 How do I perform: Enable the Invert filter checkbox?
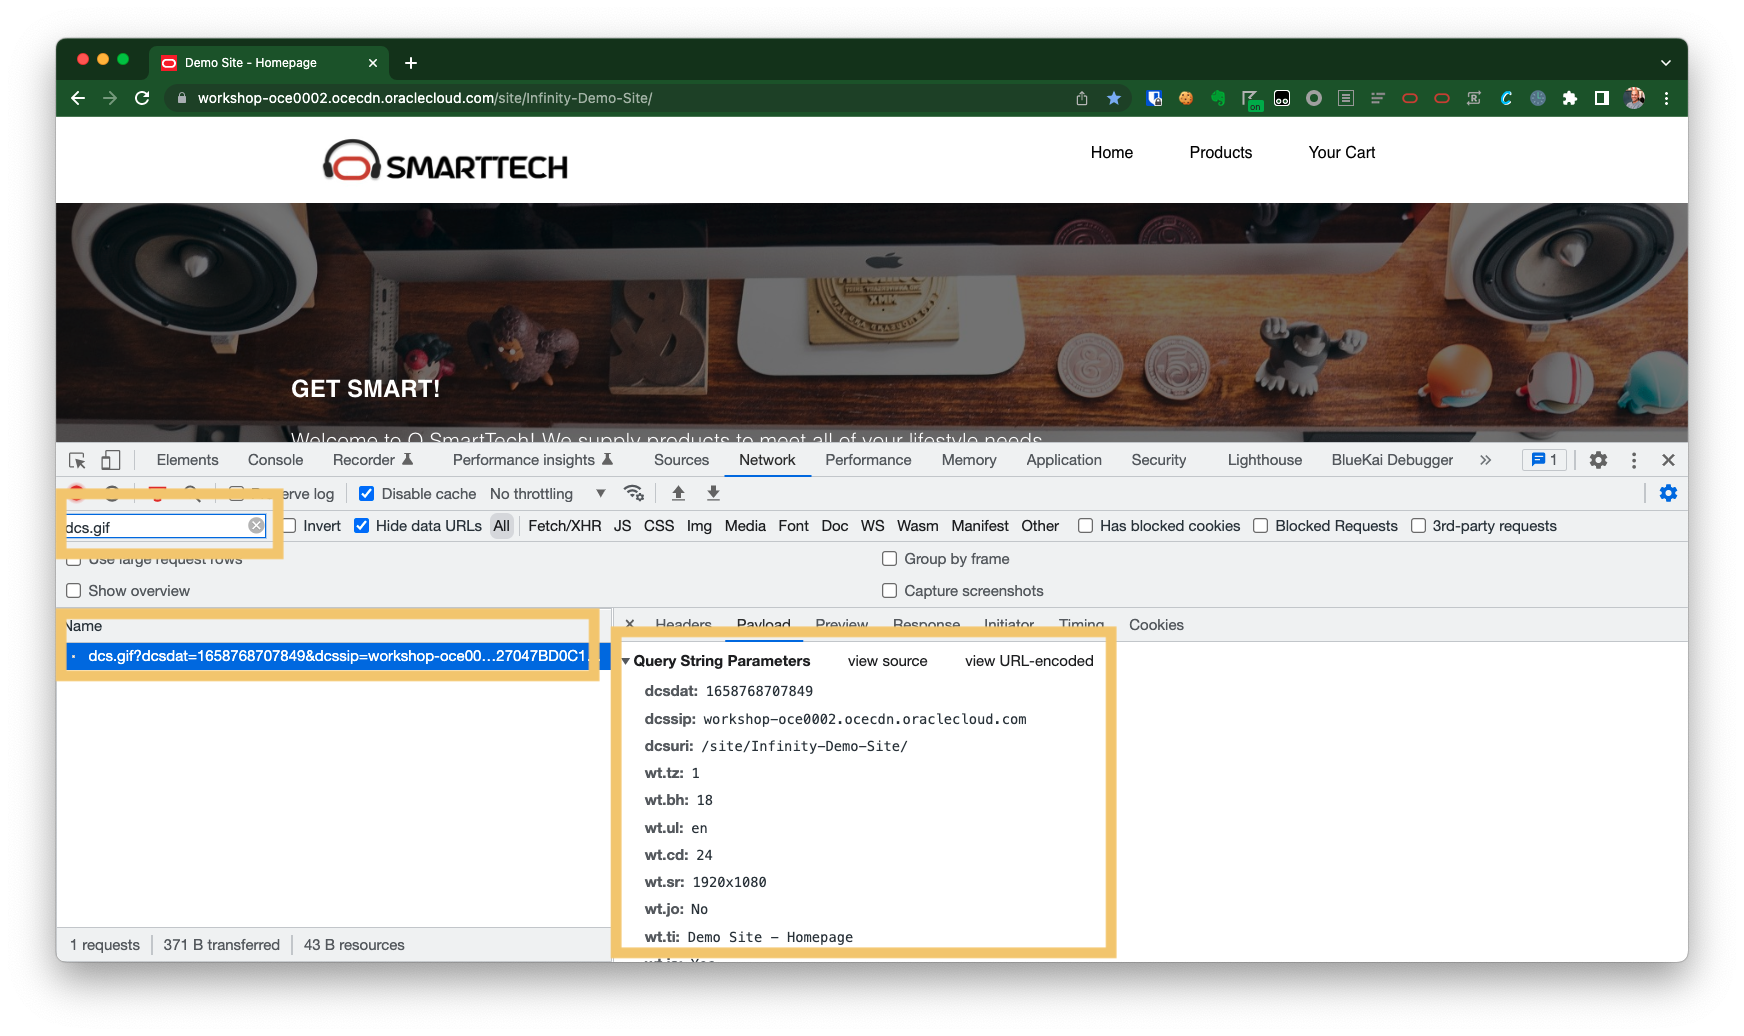[290, 526]
